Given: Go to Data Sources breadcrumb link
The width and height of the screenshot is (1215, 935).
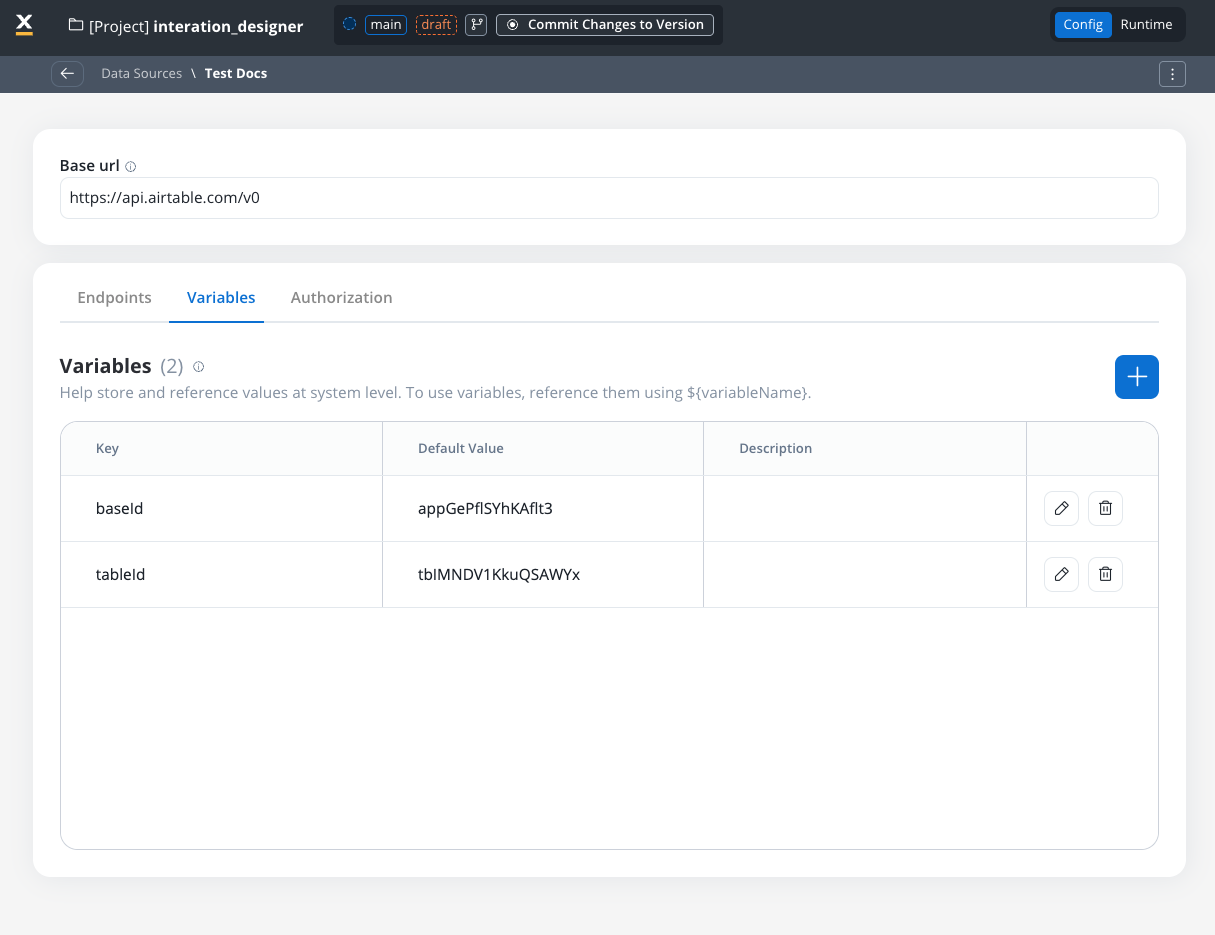Looking at the screenshot, I should [x=141, y=74].
